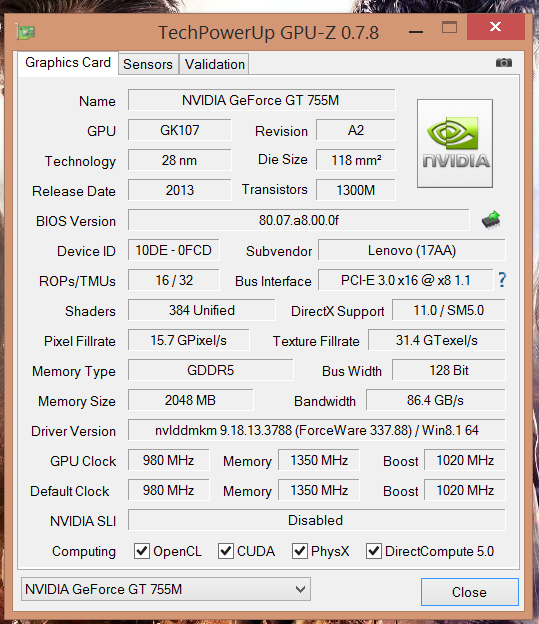Click the Subvendor field Lenovo (17AA)

tap(412, 250)
